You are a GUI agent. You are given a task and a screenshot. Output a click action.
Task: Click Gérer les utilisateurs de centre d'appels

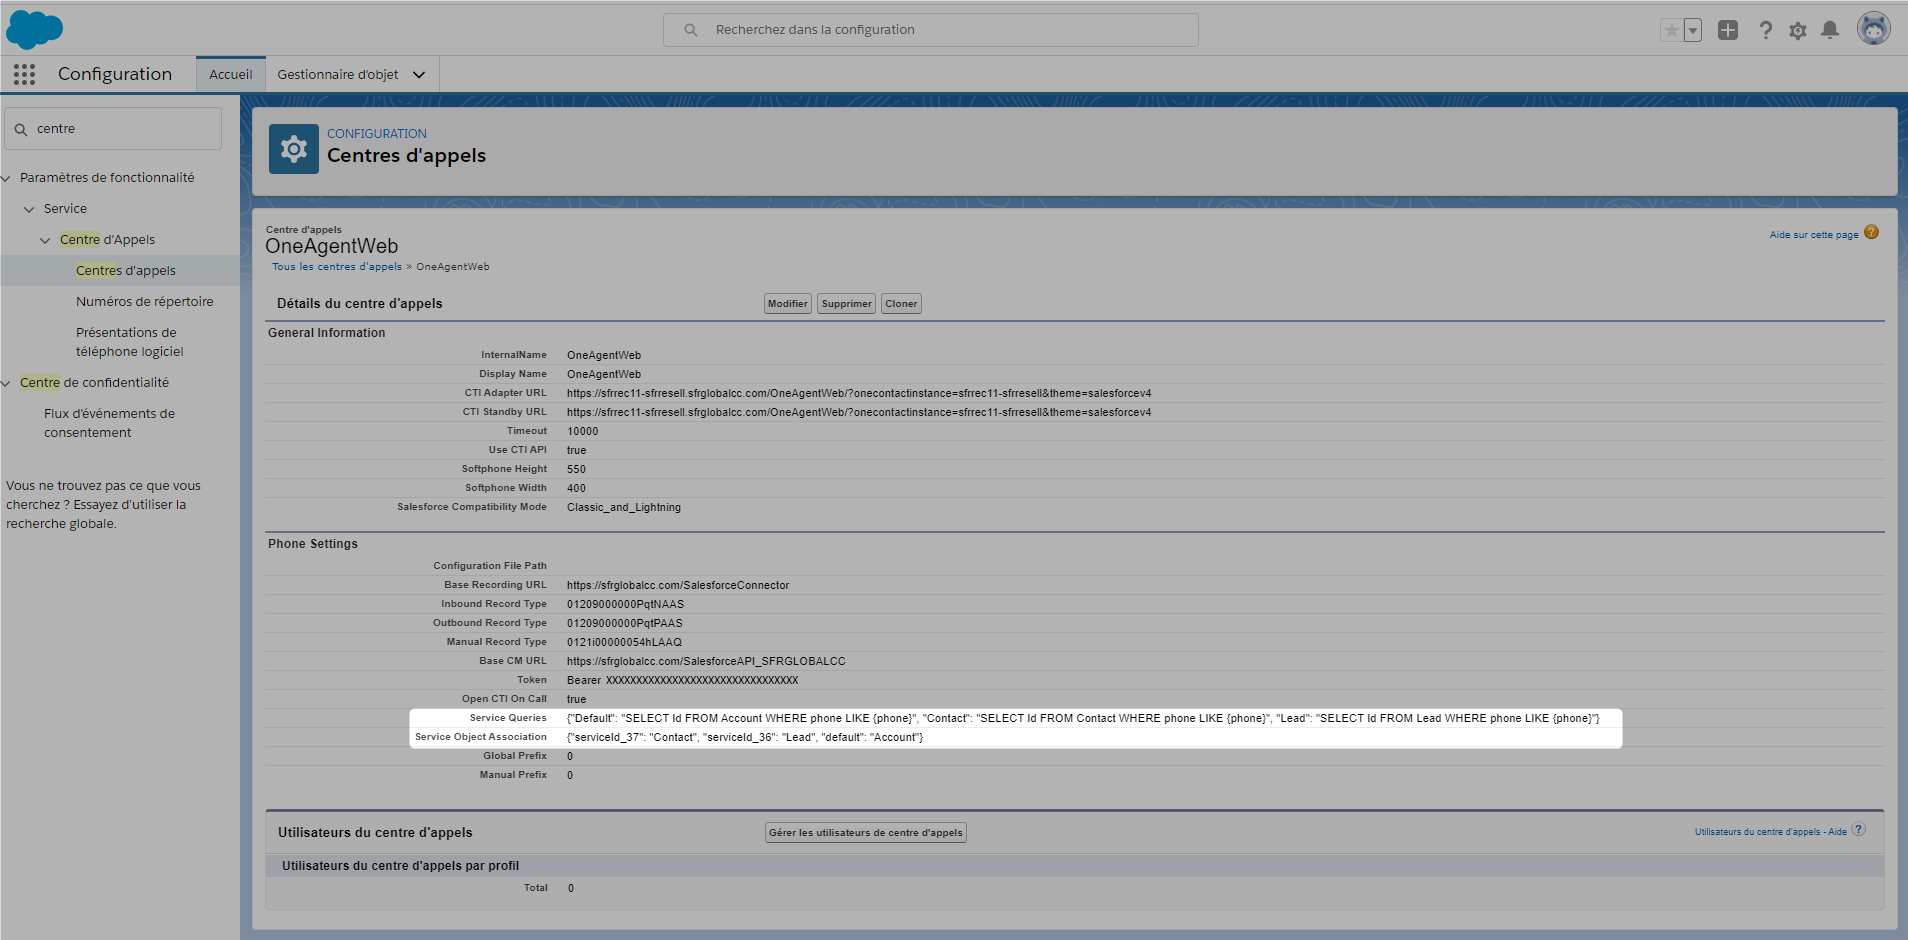865,833
